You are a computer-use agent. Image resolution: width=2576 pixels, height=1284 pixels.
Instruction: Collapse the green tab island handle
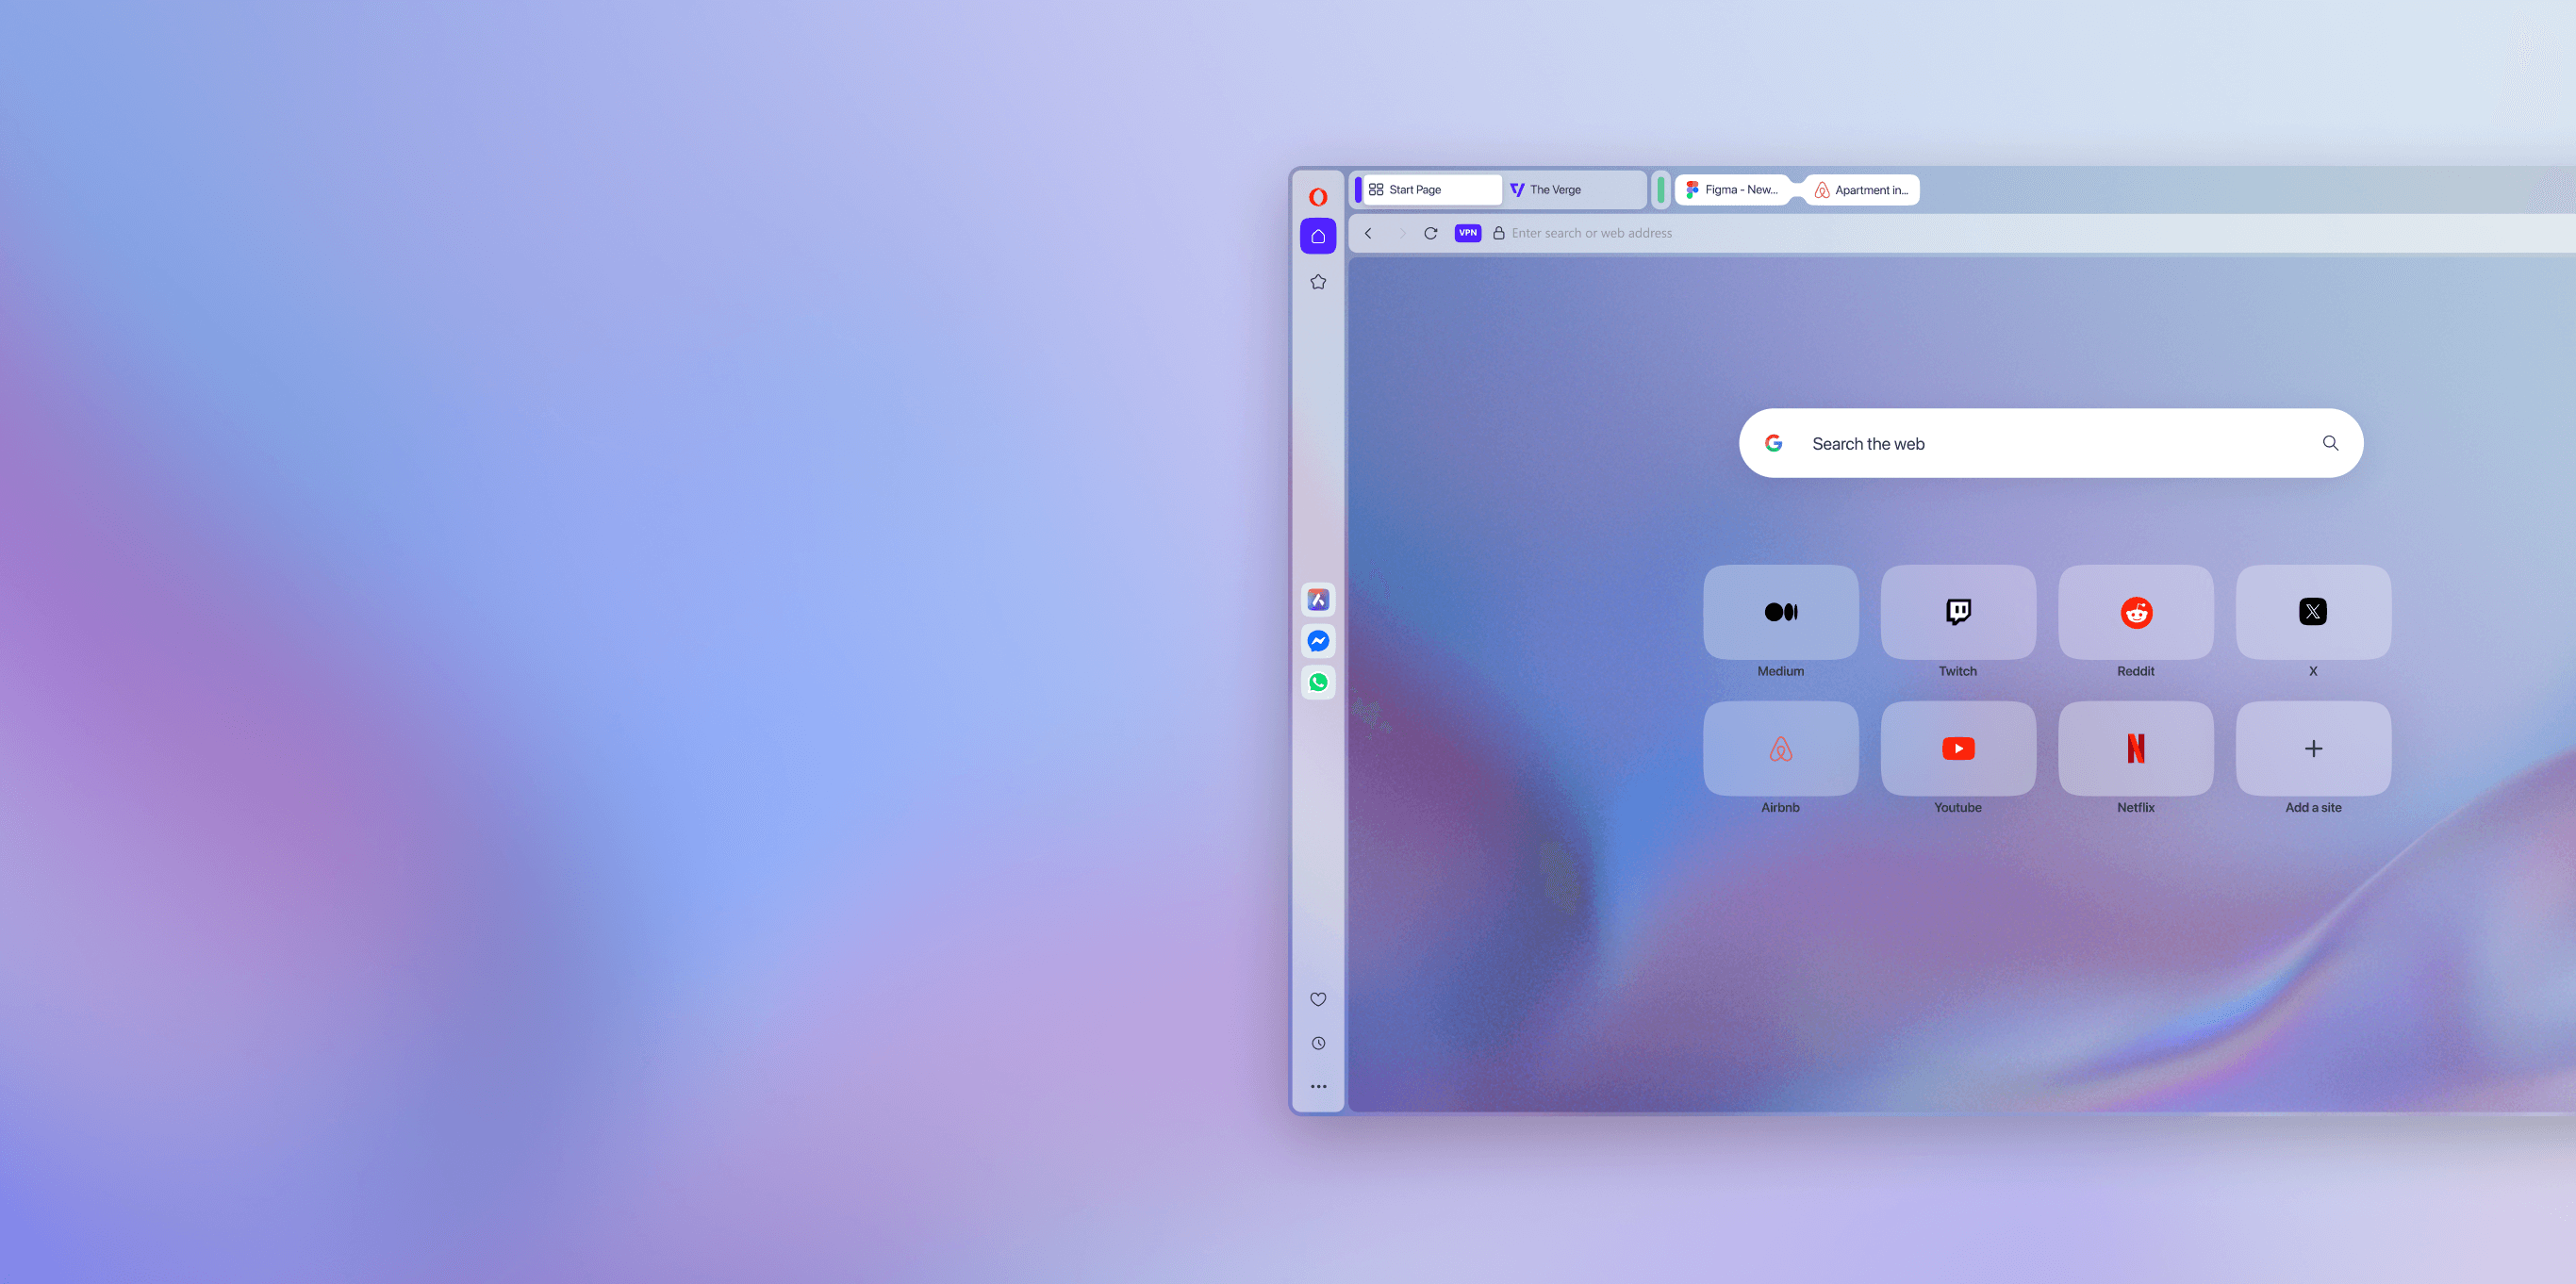[1661, 189]
